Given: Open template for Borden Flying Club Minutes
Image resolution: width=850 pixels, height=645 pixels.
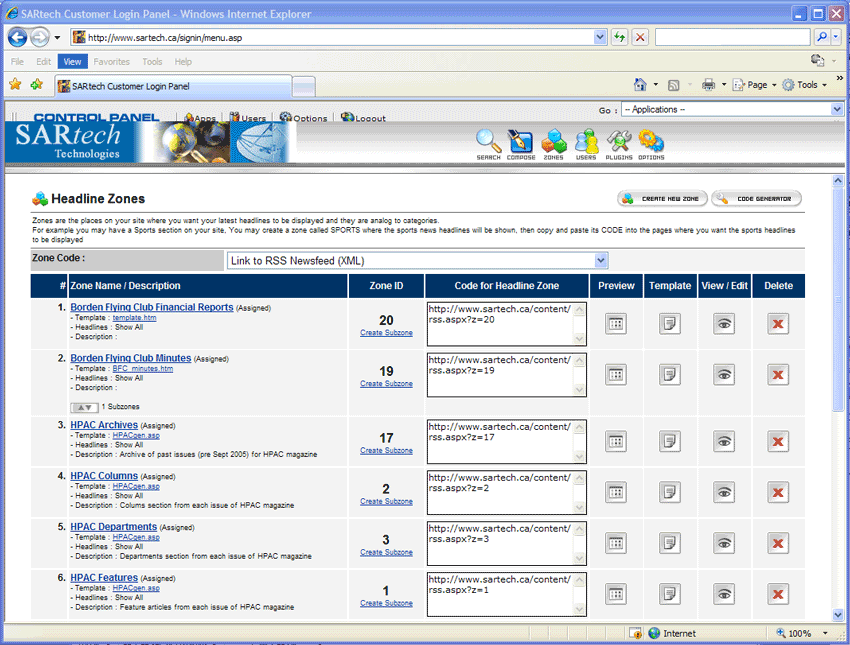Looking at the screenshot, I should 669,375.
